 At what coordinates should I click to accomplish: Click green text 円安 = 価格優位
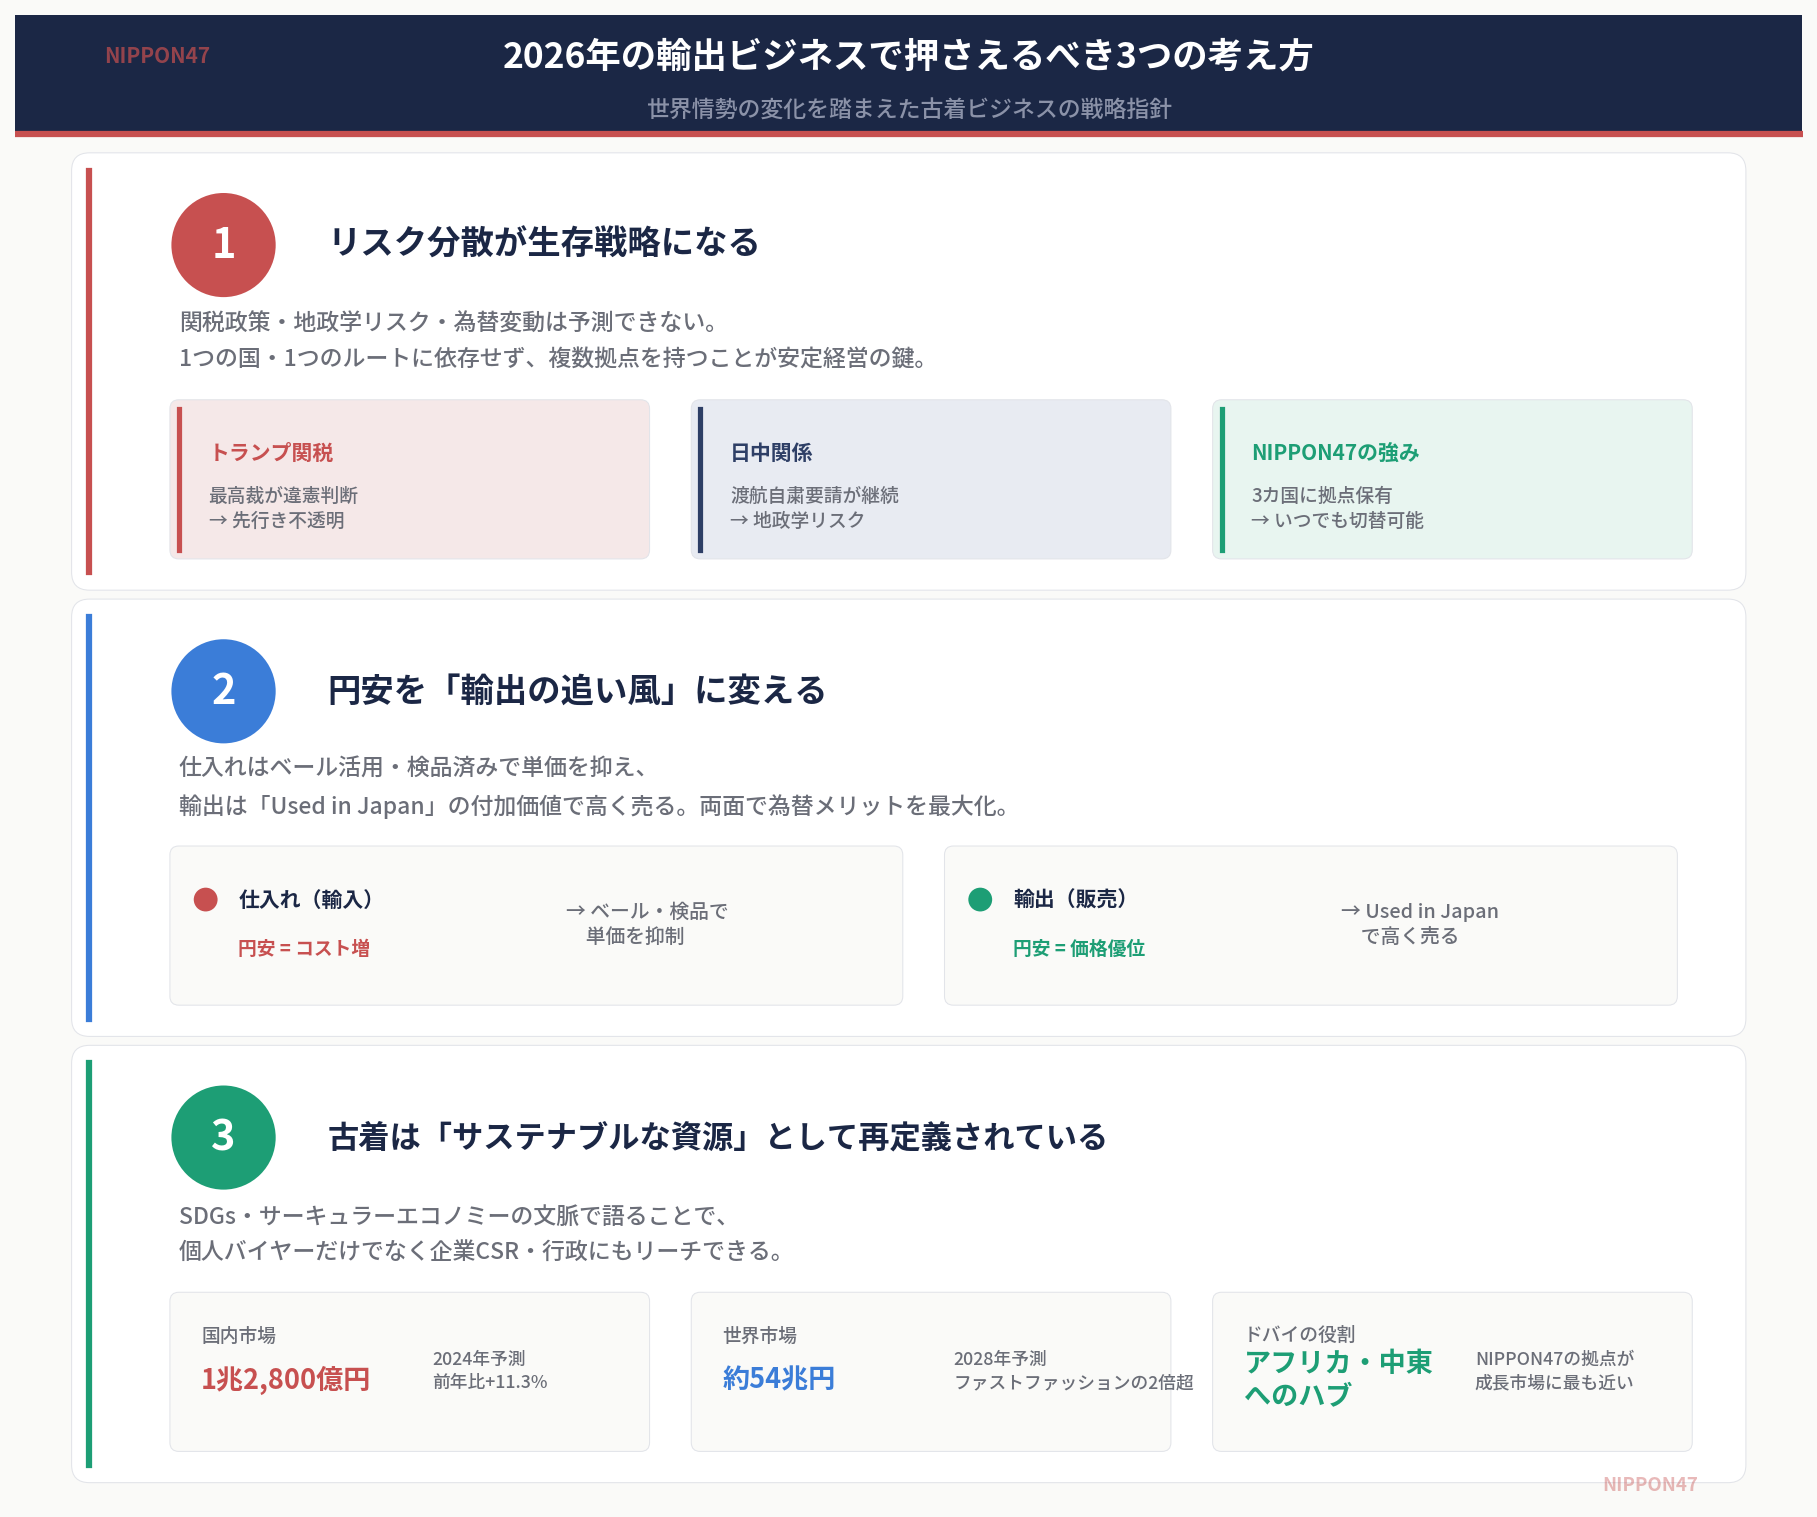point(1079,948)
